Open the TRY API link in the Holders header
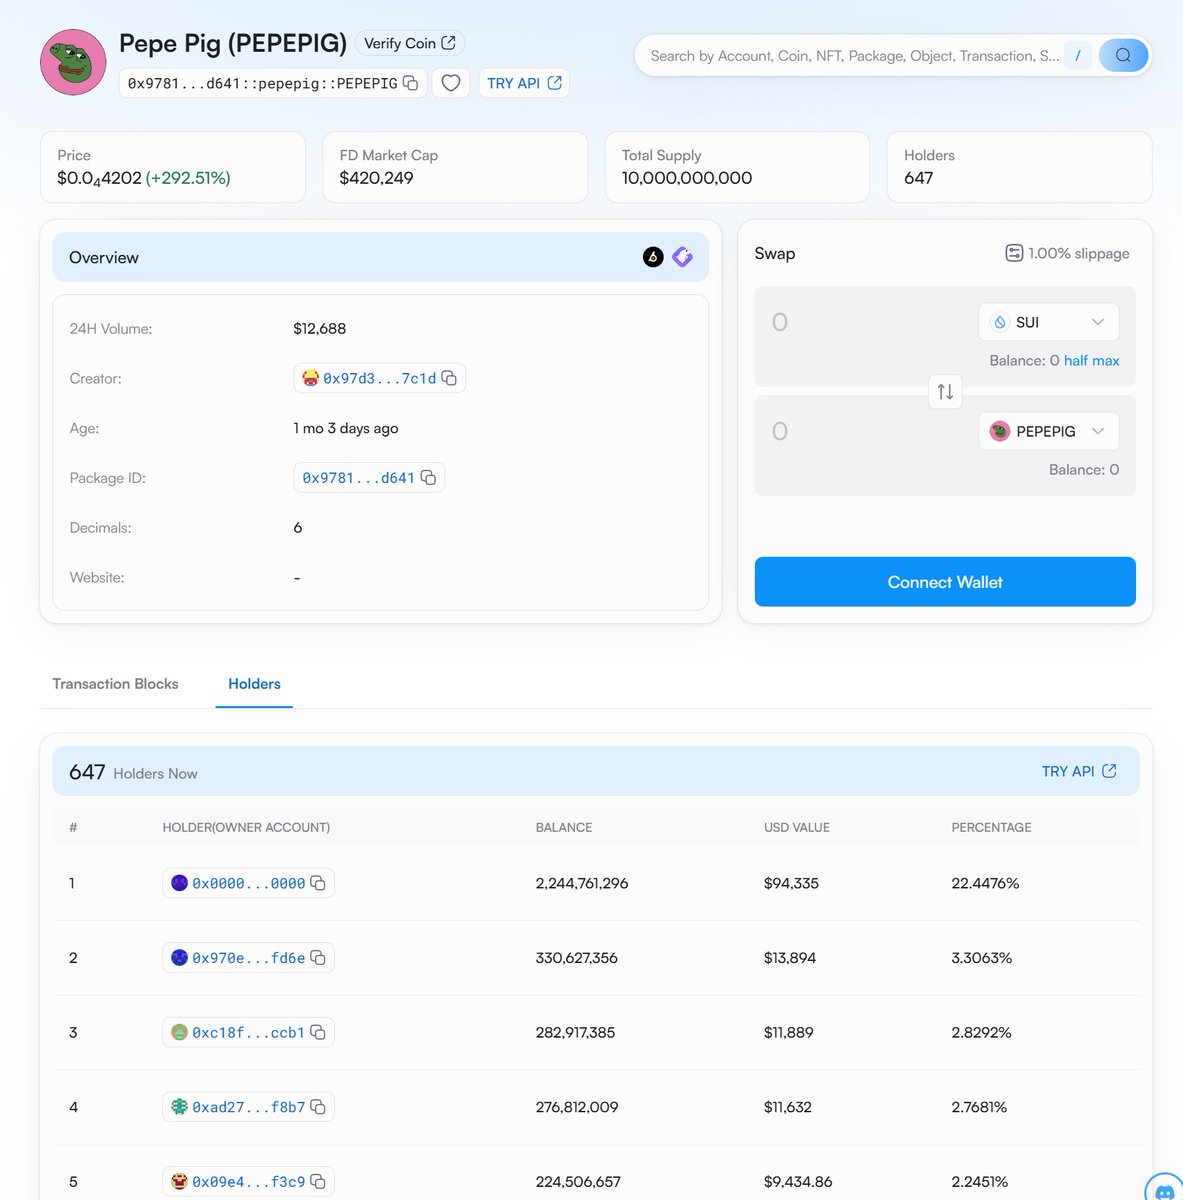This screenshot has height=1200, width=1183. [1079, 771]
